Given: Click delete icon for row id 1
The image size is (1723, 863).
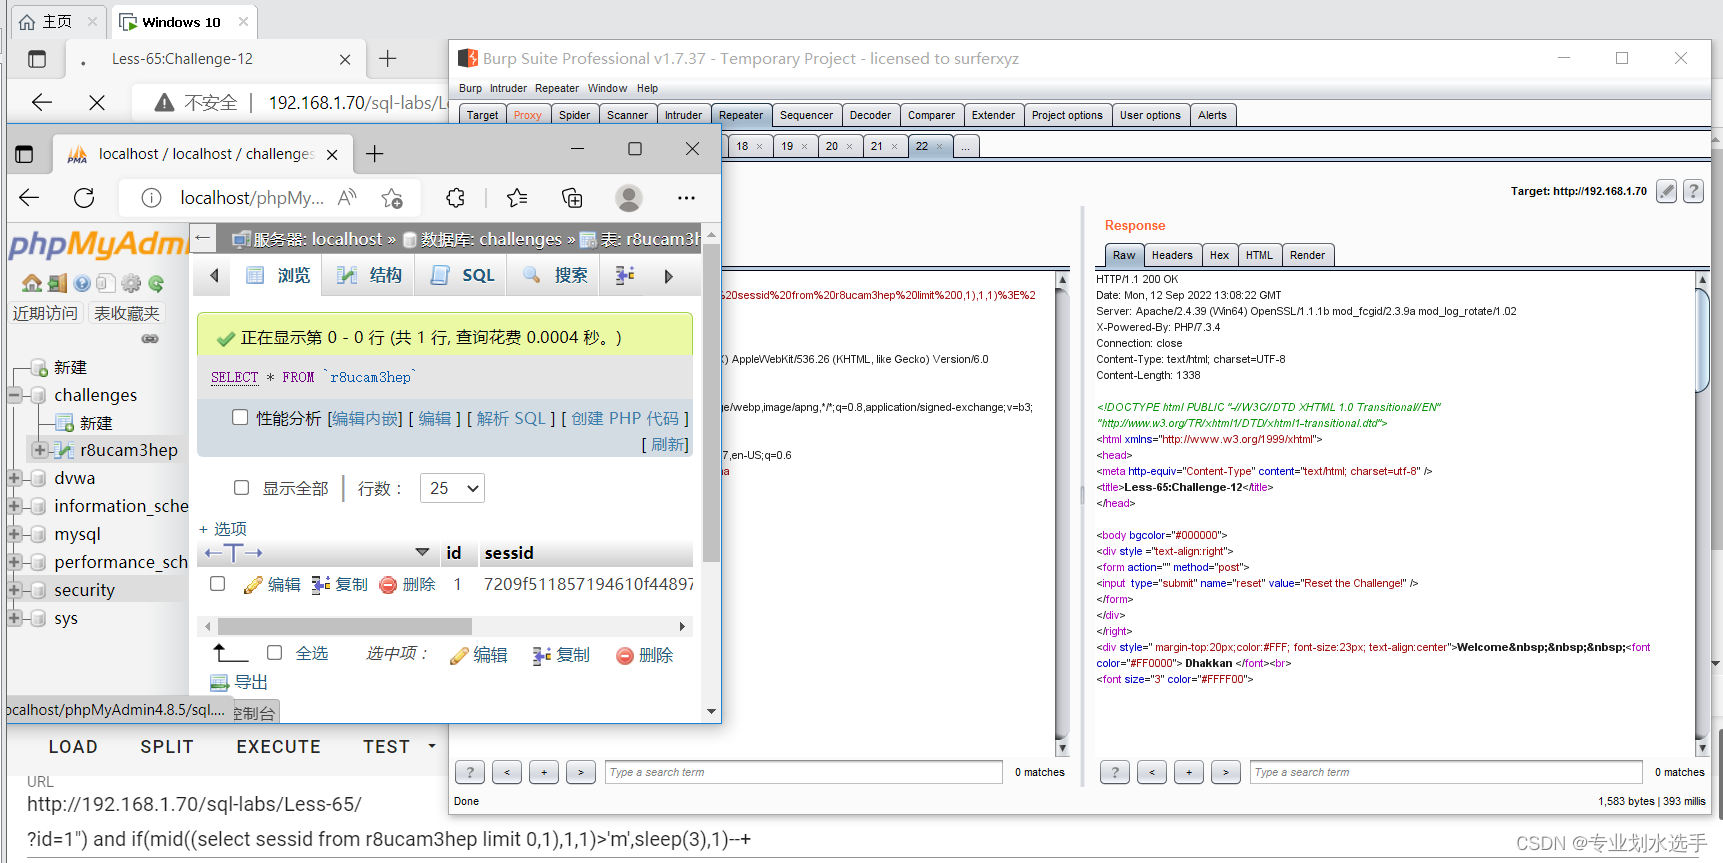Looking at the screenshot, I should 388,584.
